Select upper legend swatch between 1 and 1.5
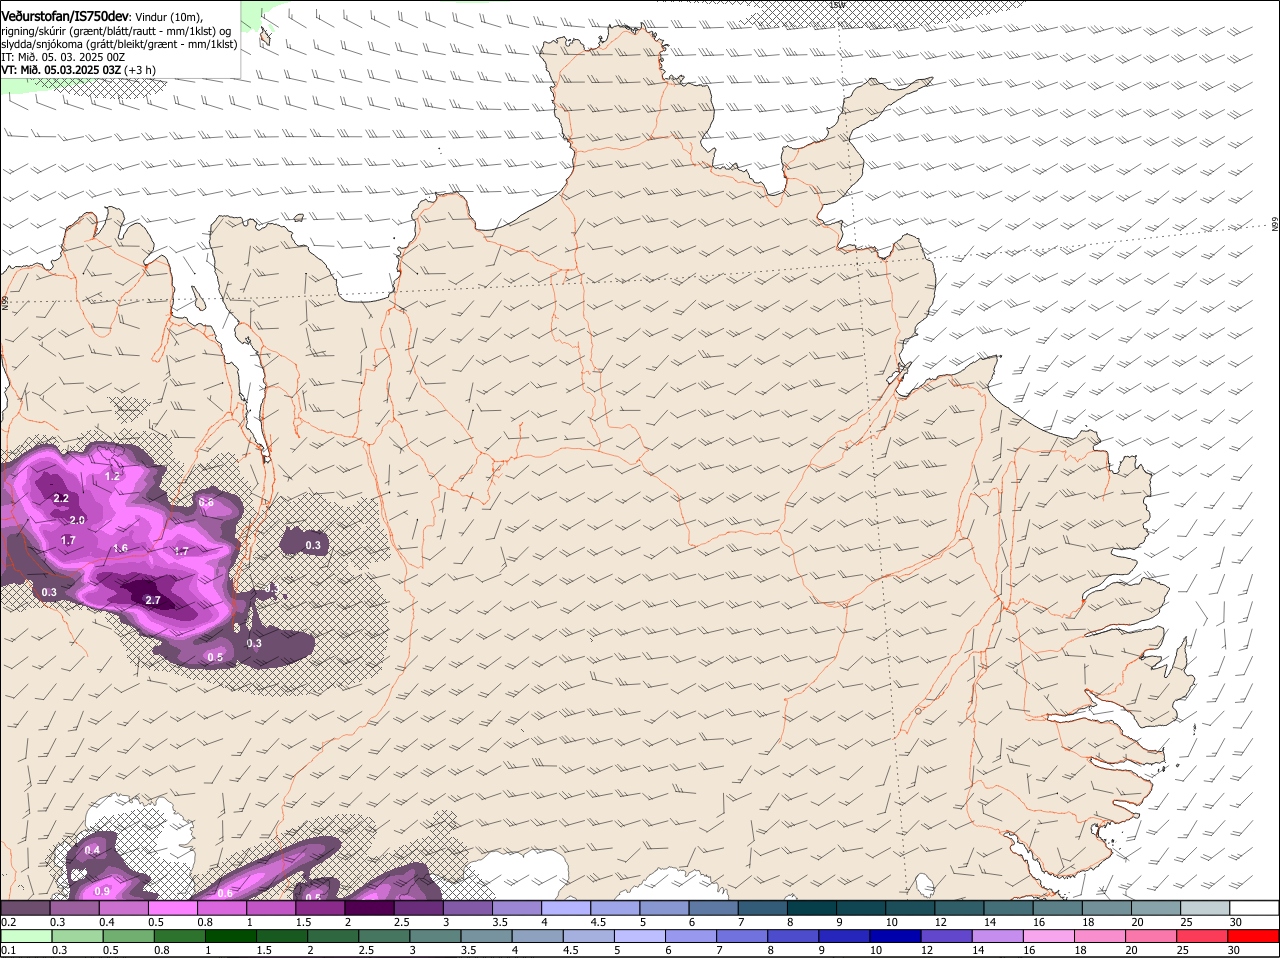This screenshot has width=1280, height=958. 271,907
